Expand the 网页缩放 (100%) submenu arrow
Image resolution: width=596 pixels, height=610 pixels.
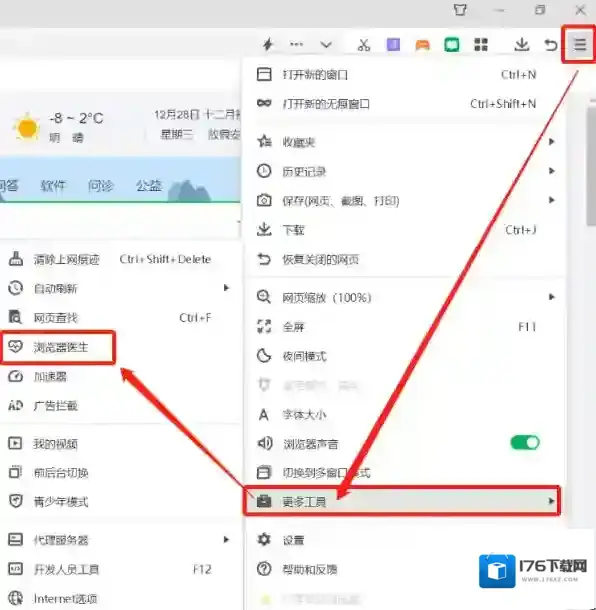[551, 297]
